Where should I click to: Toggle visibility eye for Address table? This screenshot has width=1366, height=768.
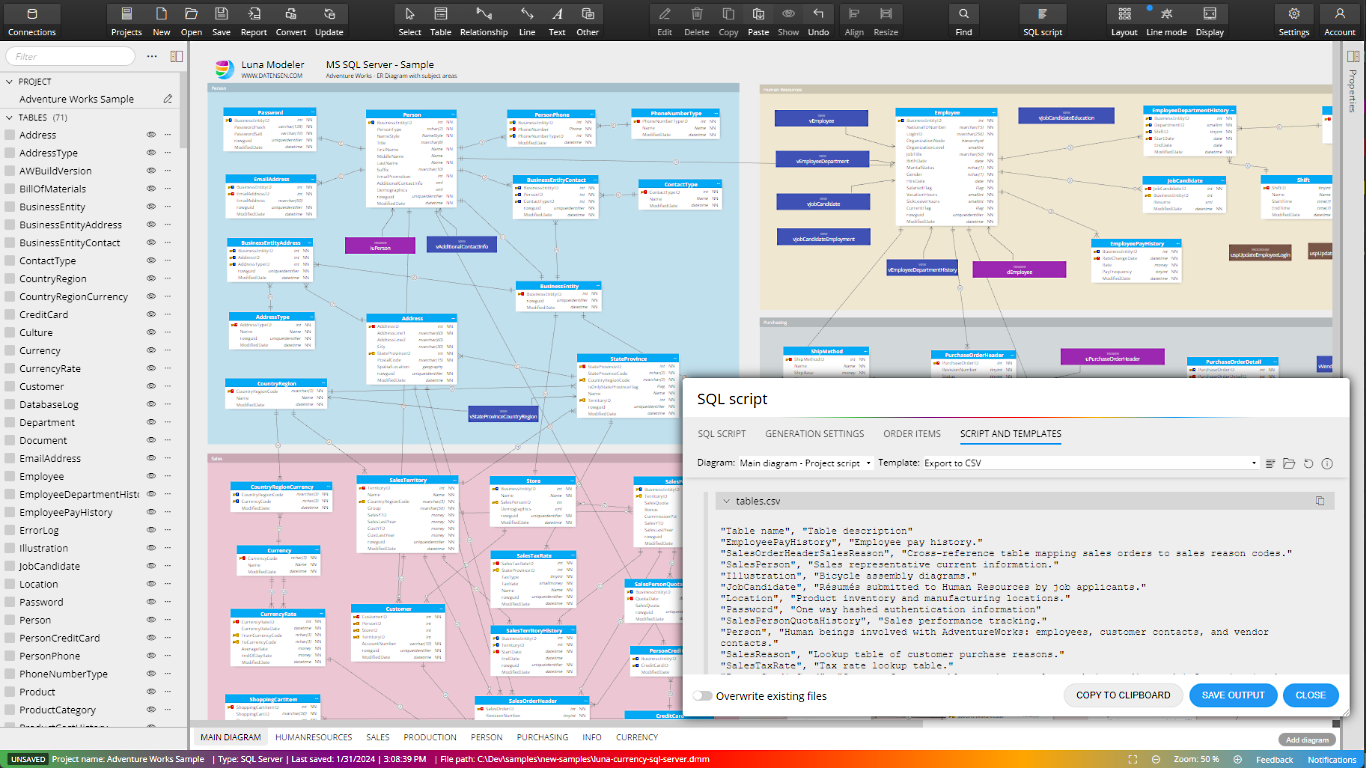point(152,135)
